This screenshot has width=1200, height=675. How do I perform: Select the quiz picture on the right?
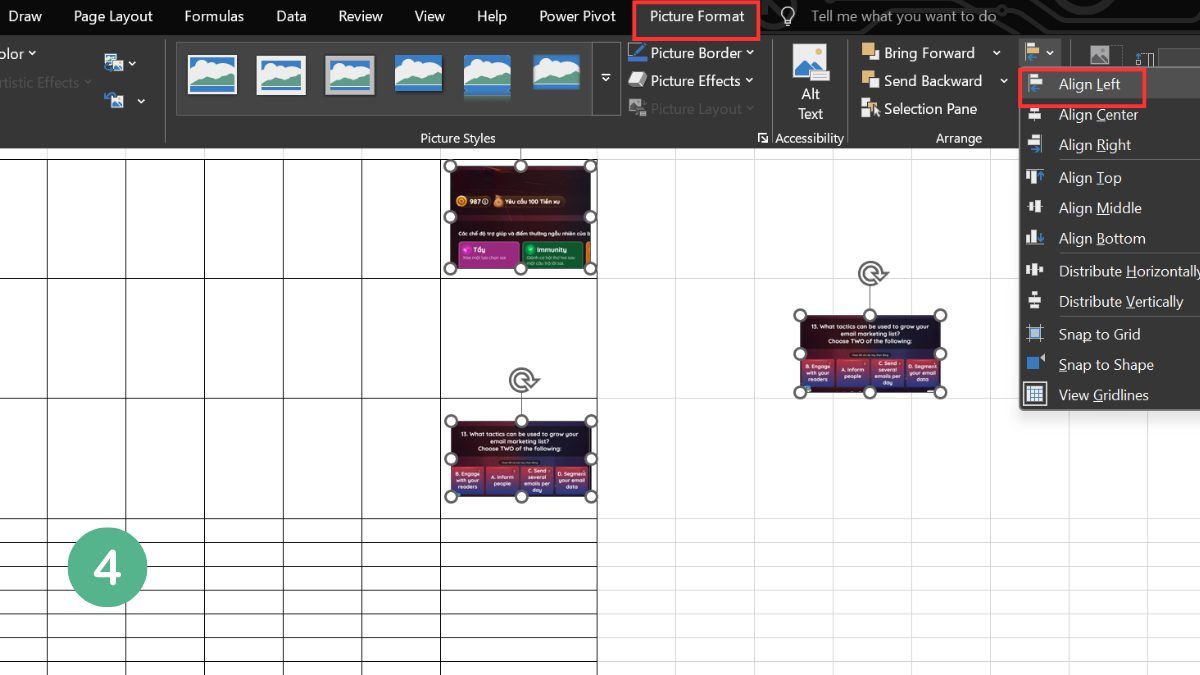[x=869, y=352]
